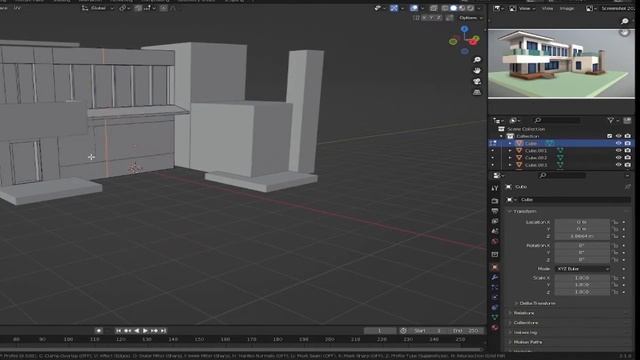The width and height of the screenshot is (640, 360).
Task: Open the Output properties tab icon
Action: coord(495,211)
